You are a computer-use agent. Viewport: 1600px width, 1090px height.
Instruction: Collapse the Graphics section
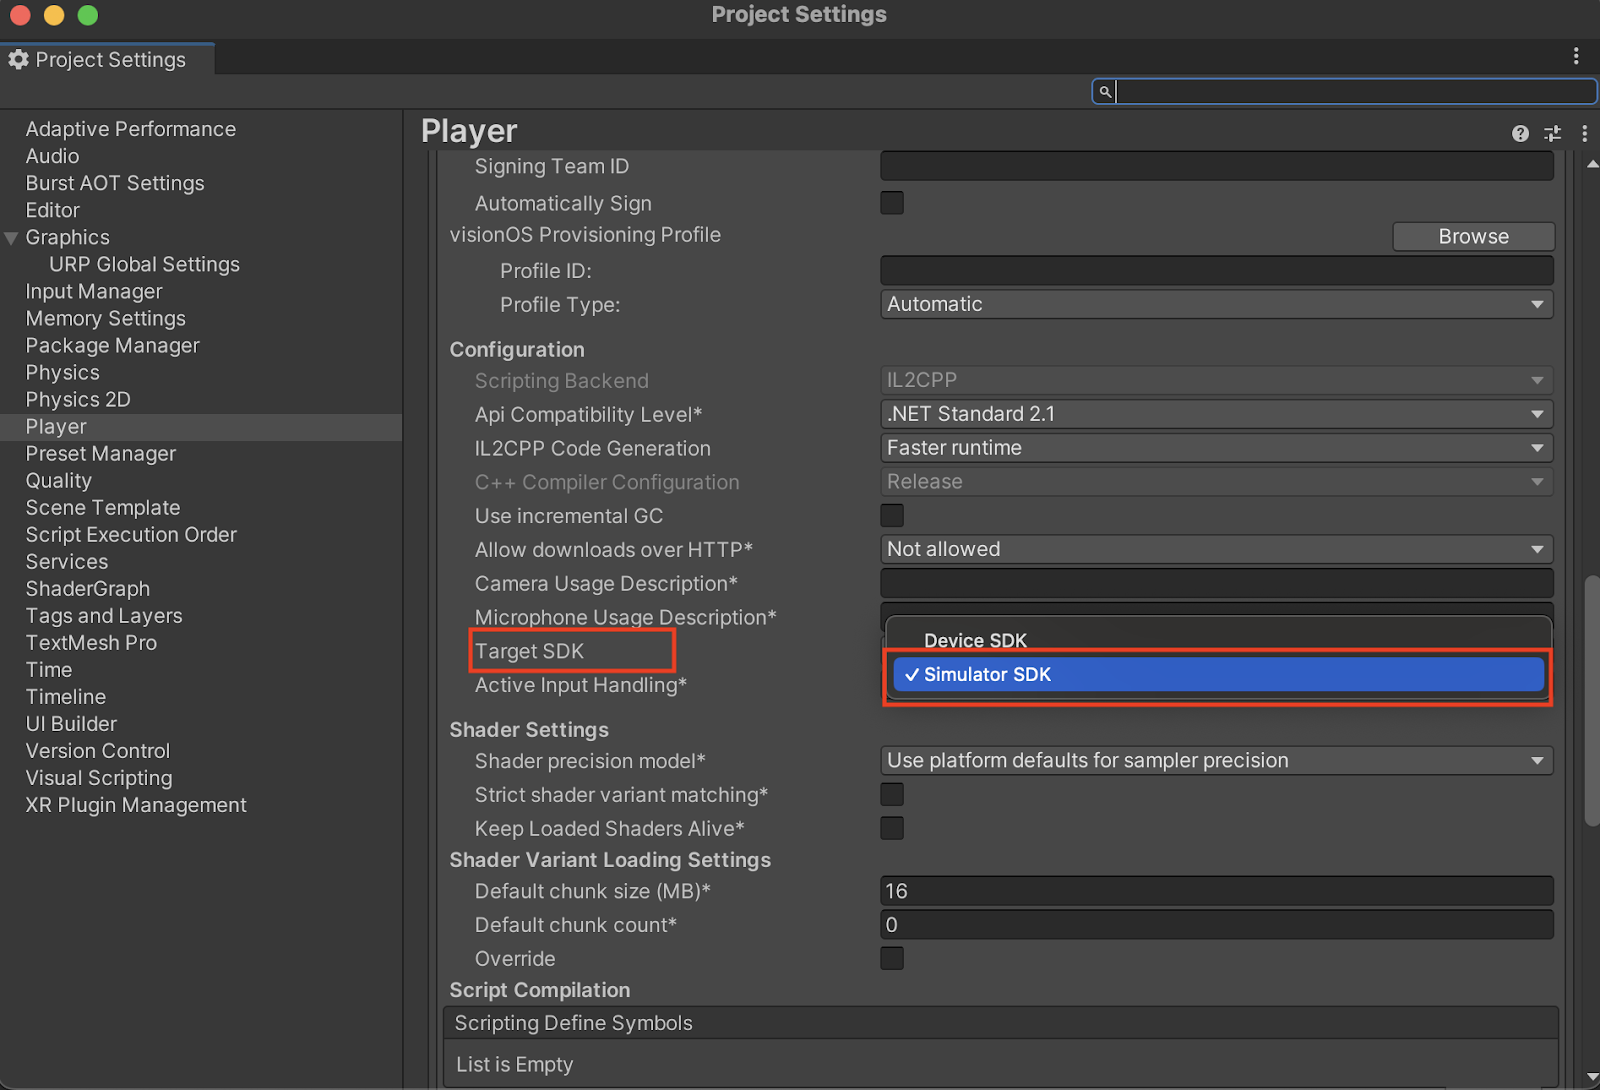click(x=10, y=237)
